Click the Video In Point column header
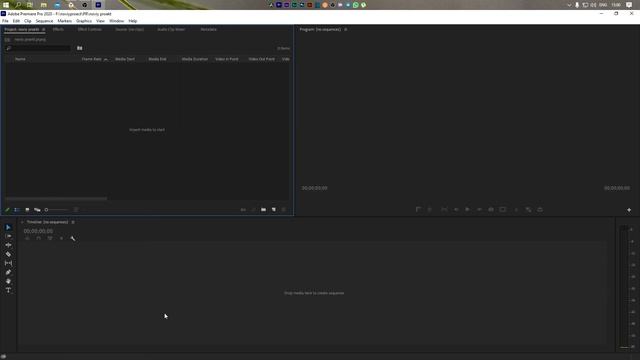The width and height of the screenshot is (640, 360). 227,59
